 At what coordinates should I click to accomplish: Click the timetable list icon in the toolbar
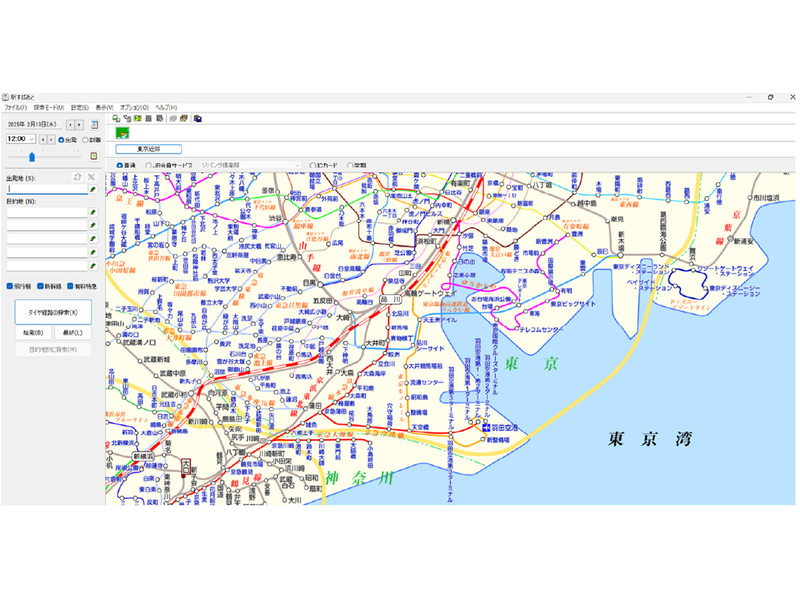(x=147, y=117)
